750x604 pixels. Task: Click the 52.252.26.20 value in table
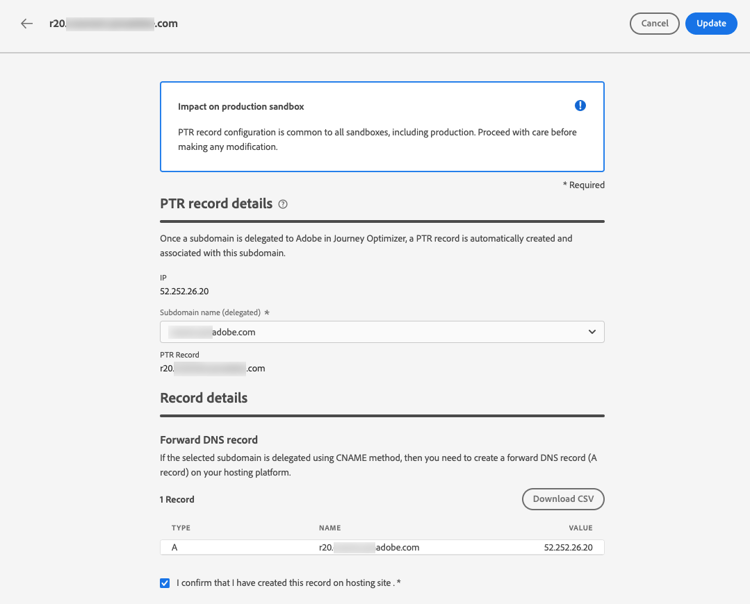click(x=568, y=548)
